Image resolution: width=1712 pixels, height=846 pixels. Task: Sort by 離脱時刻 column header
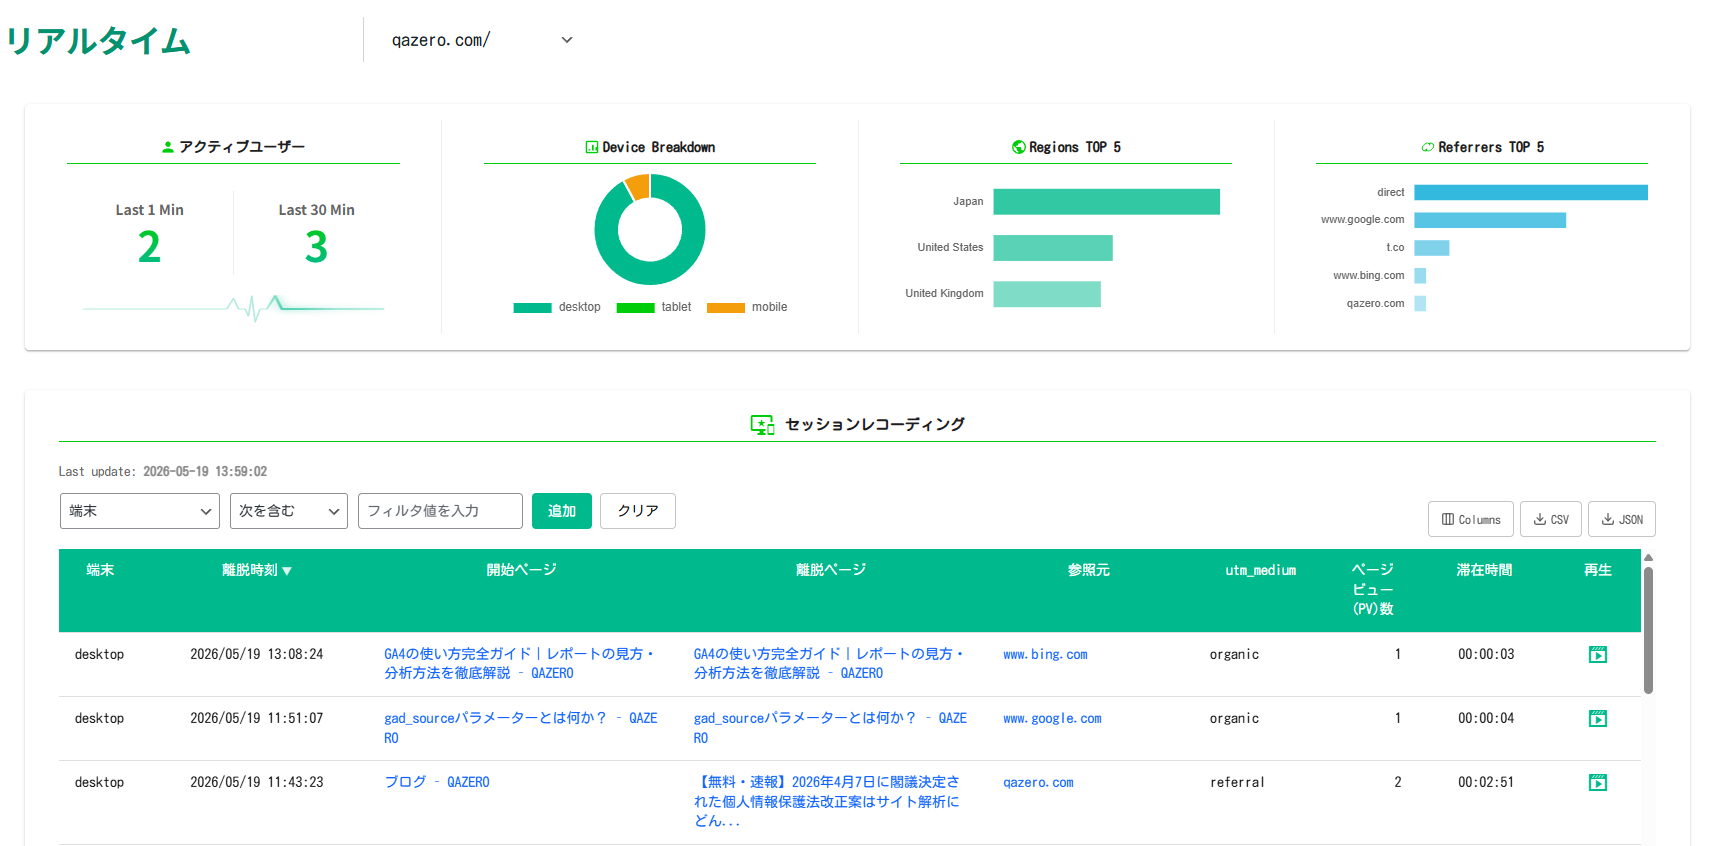(257, 570)
